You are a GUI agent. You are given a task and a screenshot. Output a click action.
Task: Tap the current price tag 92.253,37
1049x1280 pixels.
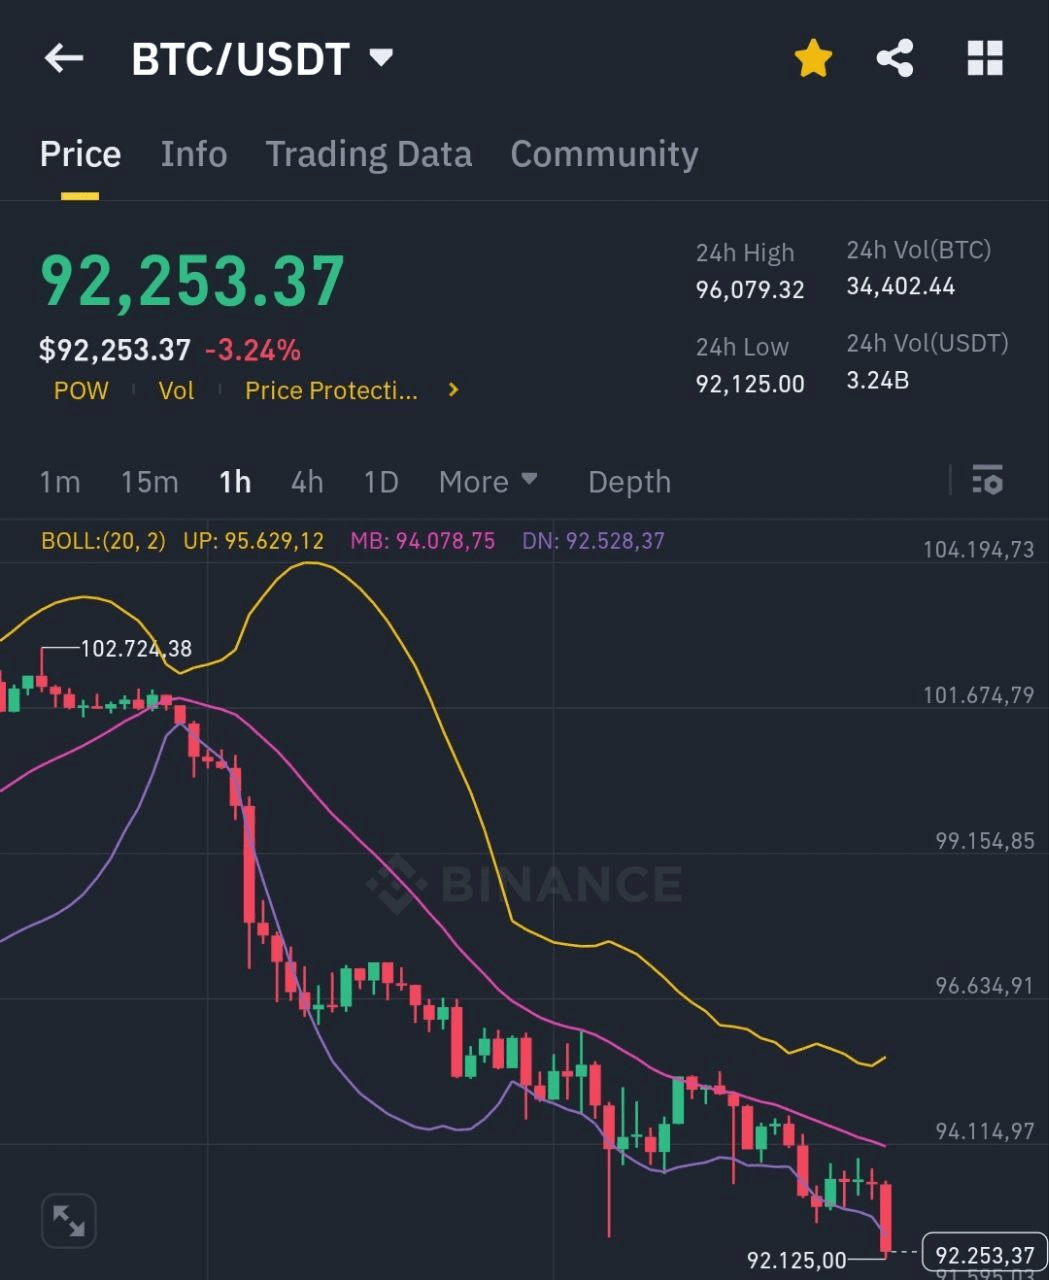[x=984, y=1254]
